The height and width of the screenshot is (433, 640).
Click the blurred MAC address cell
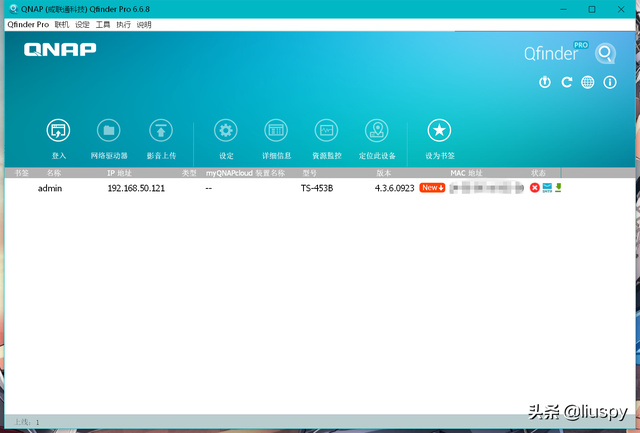click(487, 188)
